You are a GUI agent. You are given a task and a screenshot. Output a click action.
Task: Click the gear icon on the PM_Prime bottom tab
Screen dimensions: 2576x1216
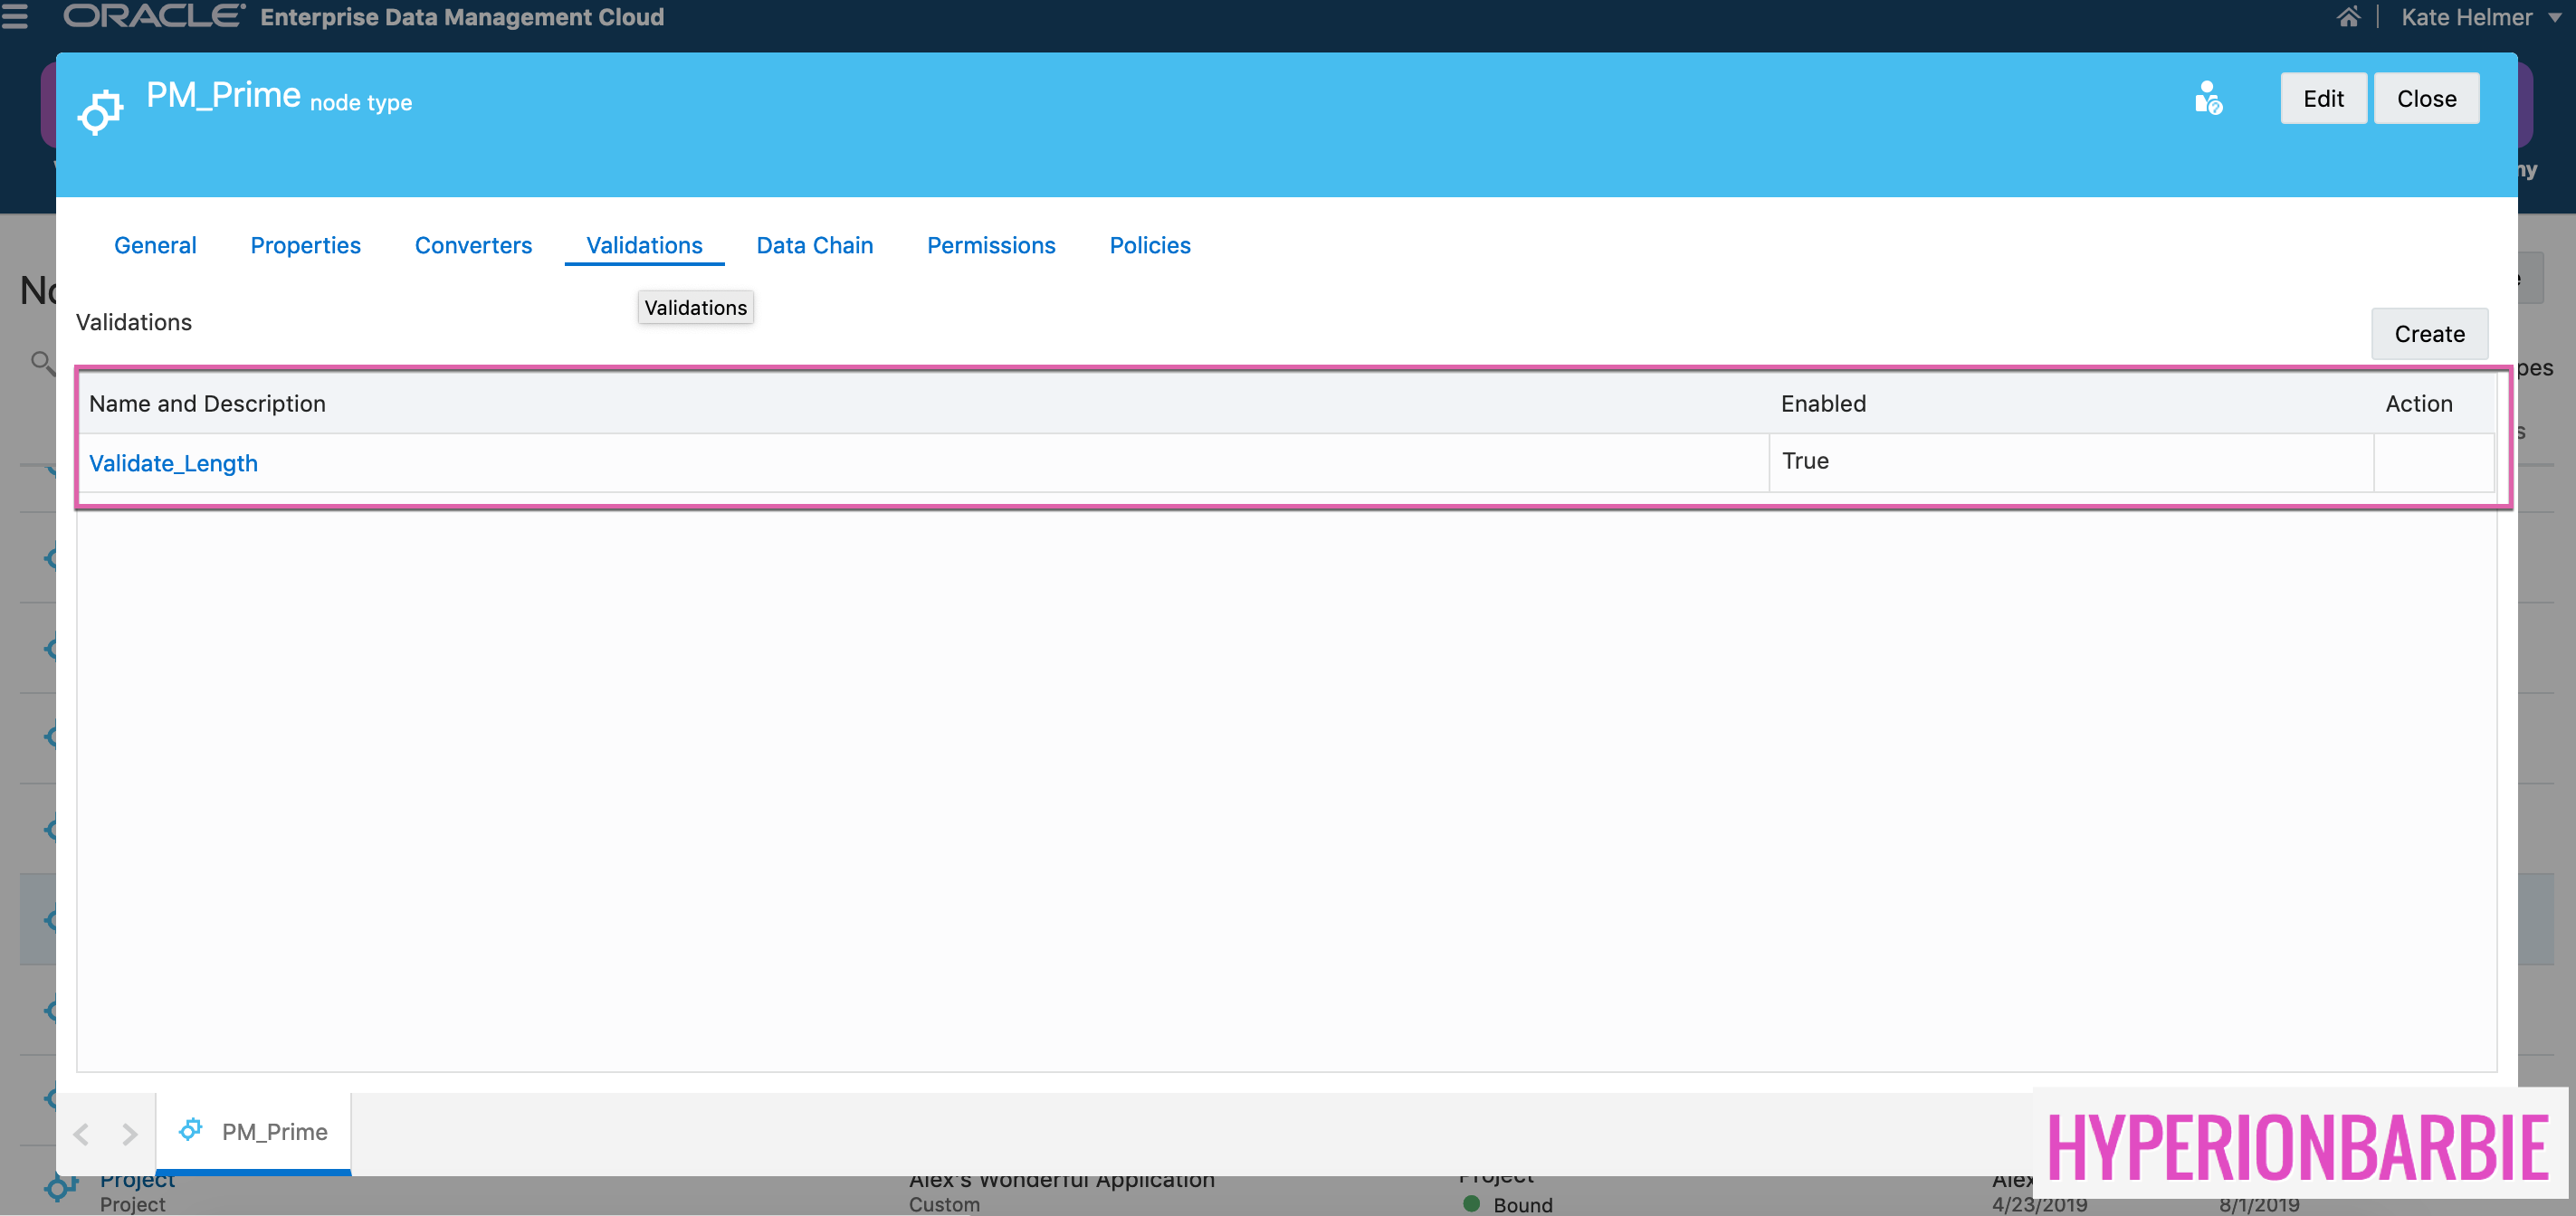click(x=191, y=1129)
